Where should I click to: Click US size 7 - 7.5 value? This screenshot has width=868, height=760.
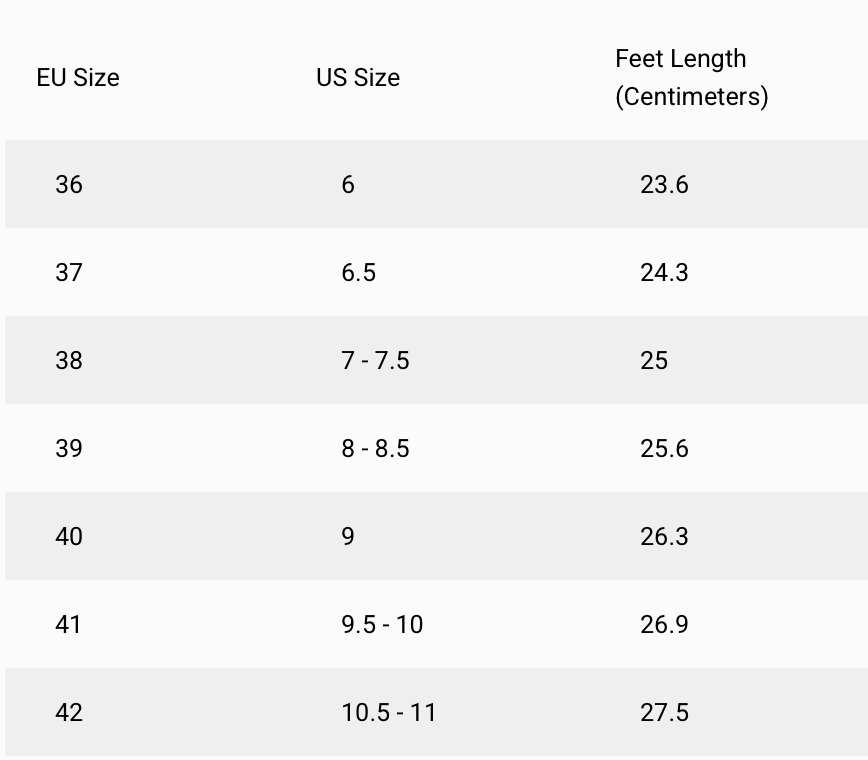(x=375, y=361)
